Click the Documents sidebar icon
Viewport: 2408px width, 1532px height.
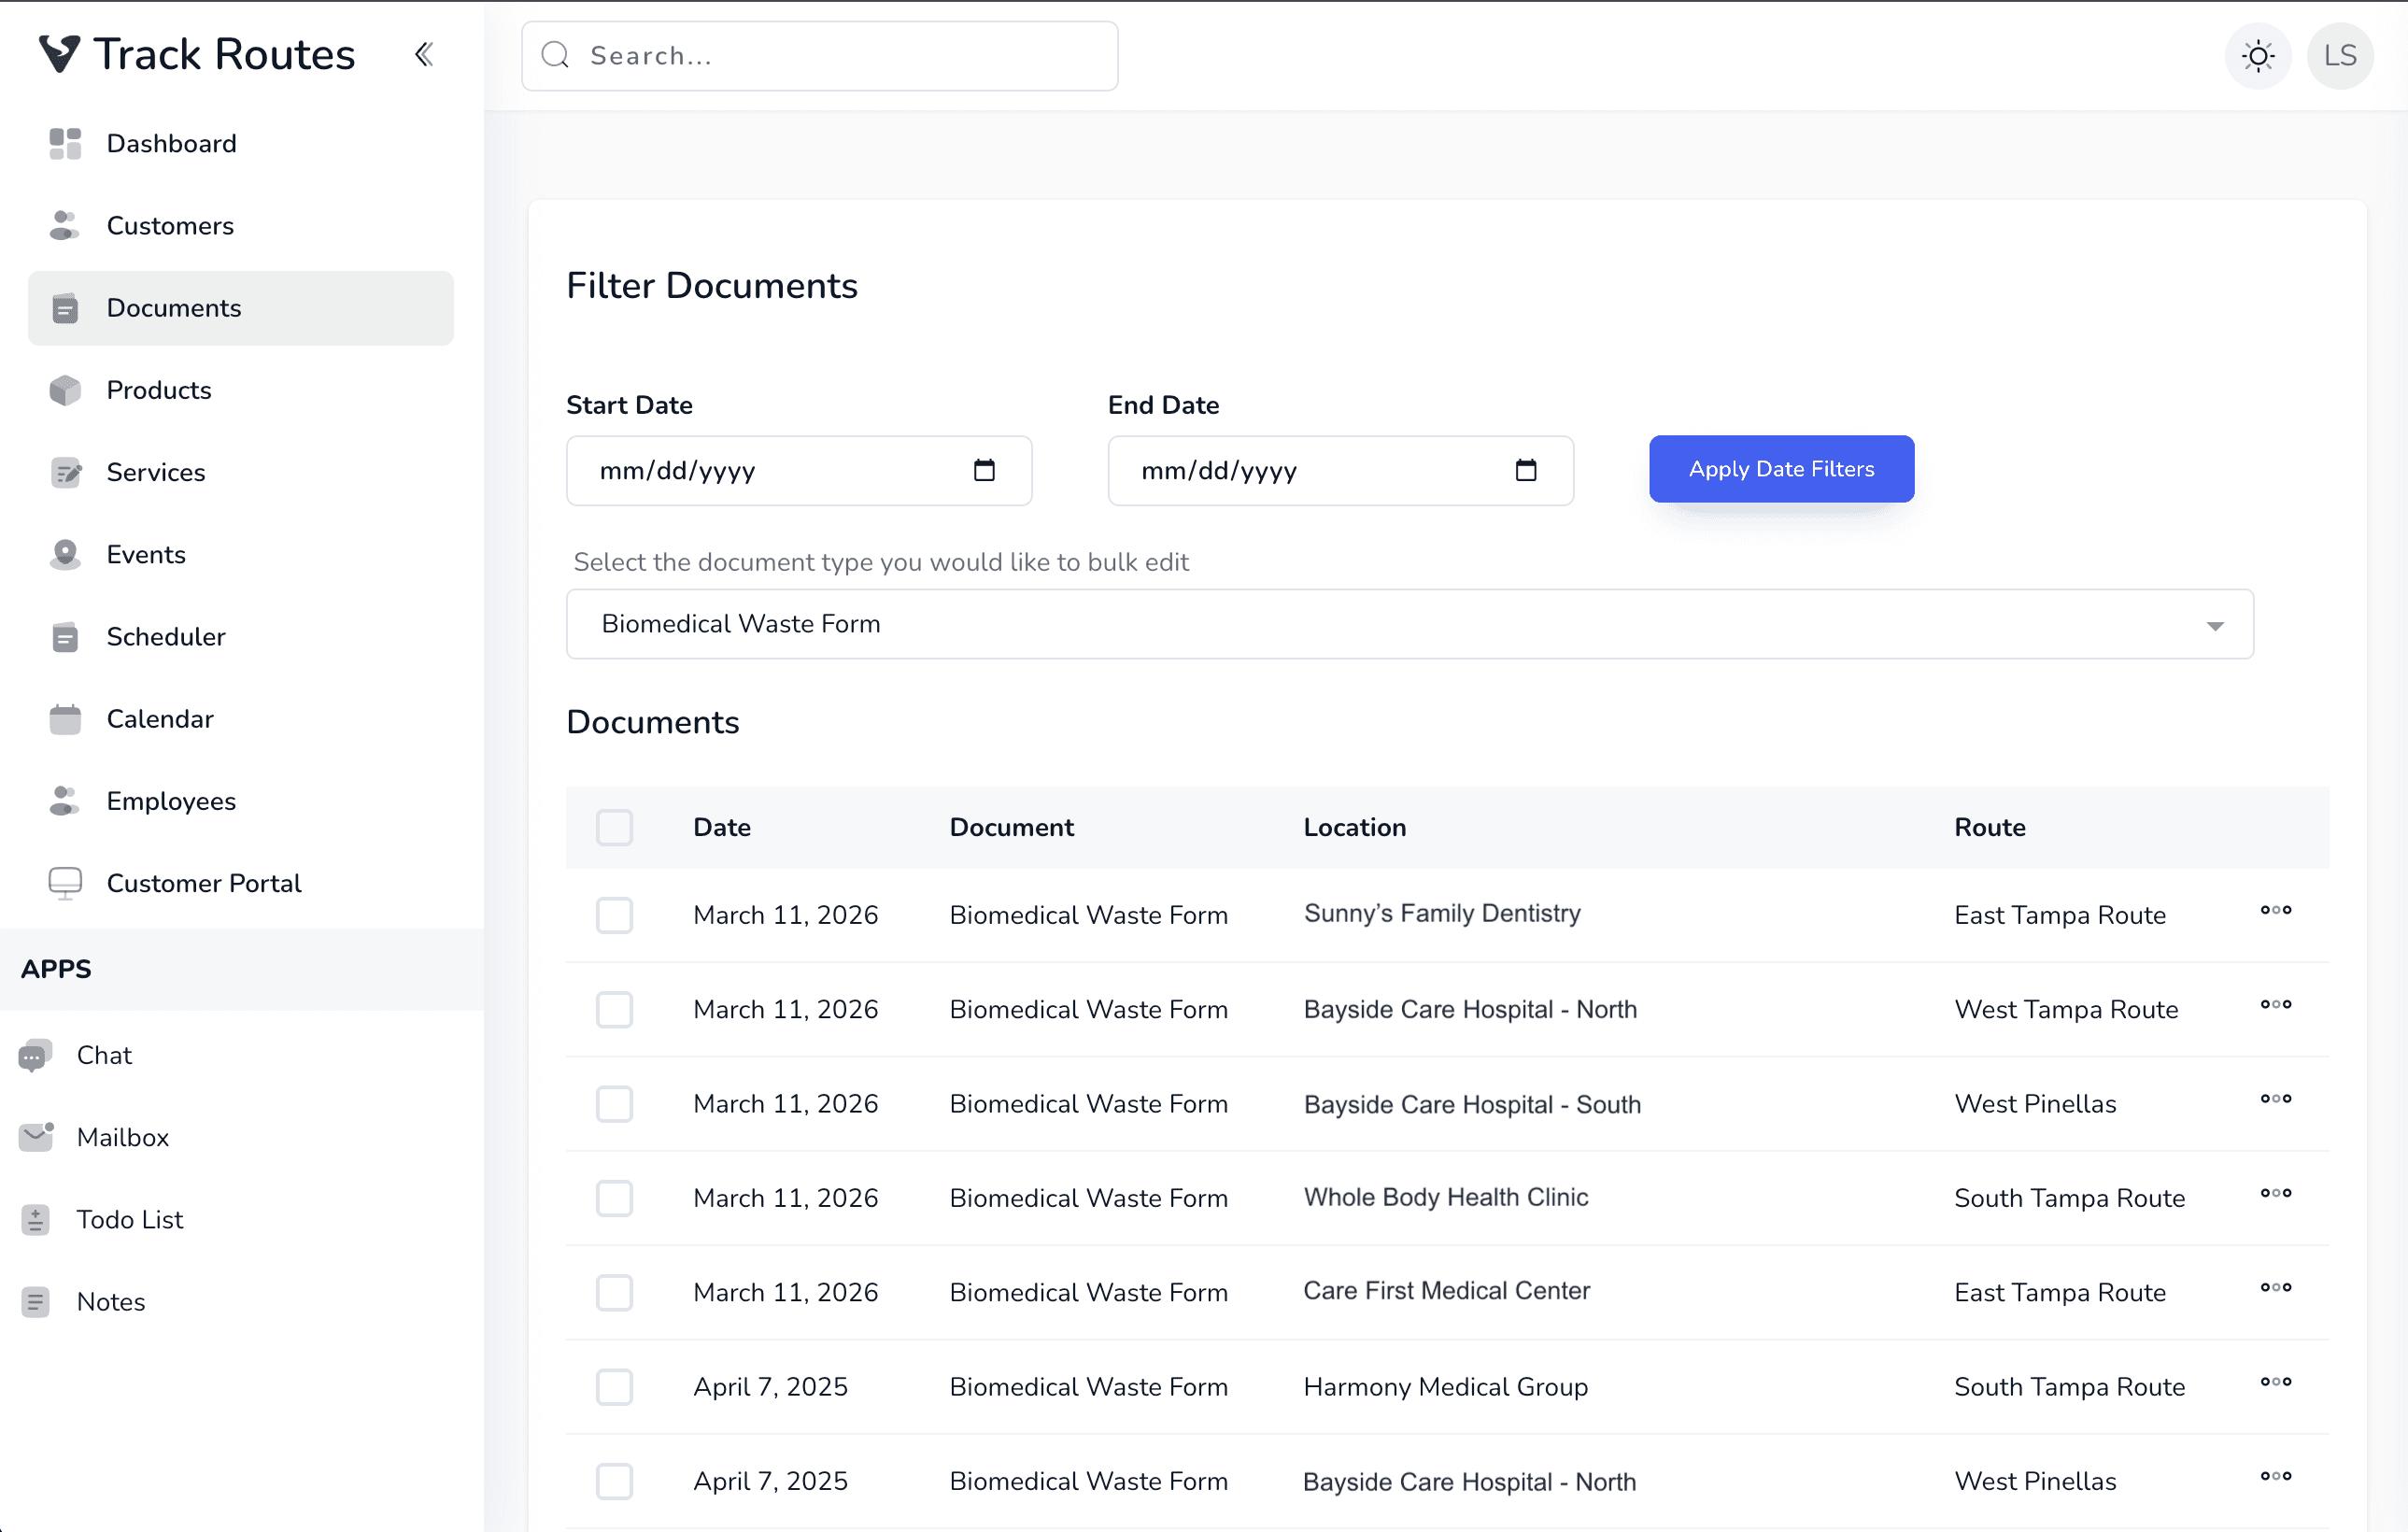click(65, 308)
